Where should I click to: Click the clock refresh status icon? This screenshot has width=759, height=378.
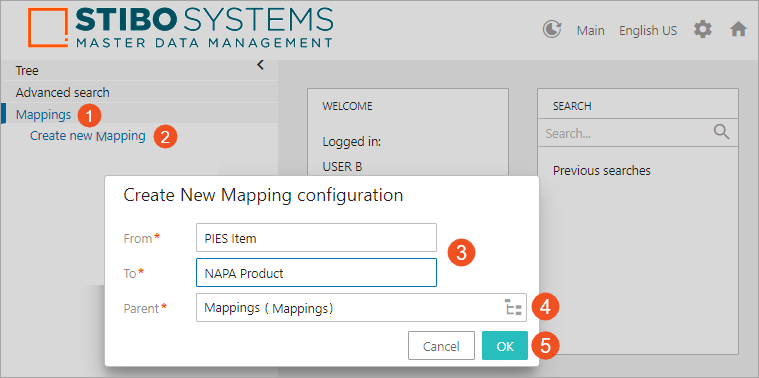551,30
